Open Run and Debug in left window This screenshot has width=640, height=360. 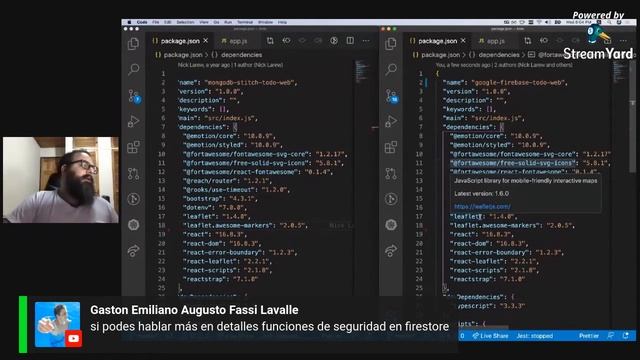pyautogui.click(x=133, y=121)
